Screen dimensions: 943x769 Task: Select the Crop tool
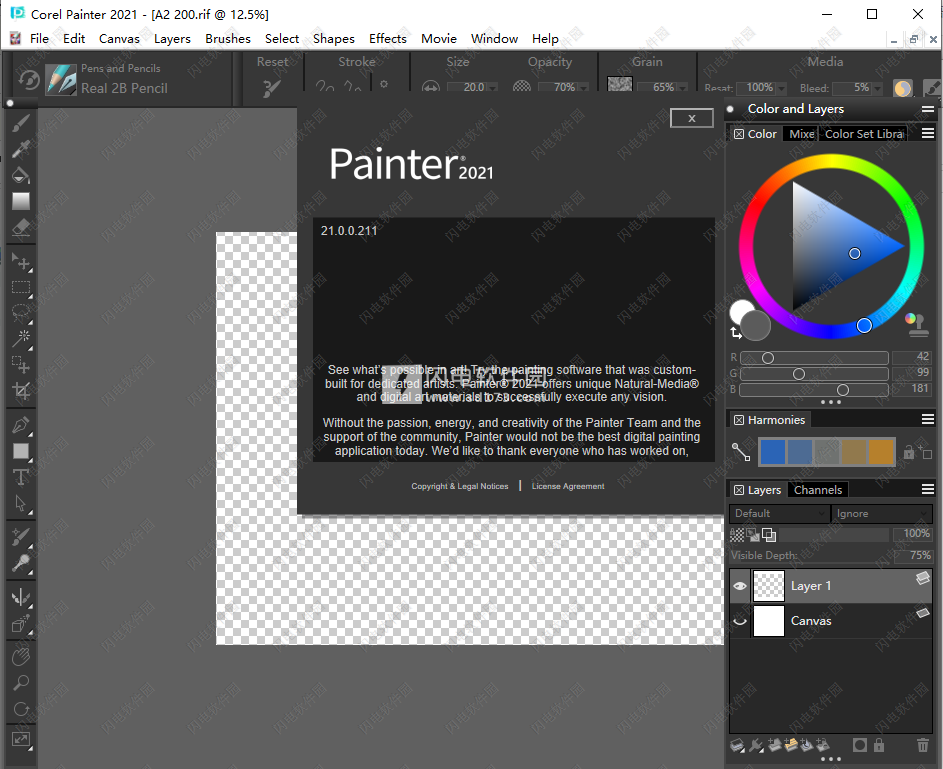[20, 391]
